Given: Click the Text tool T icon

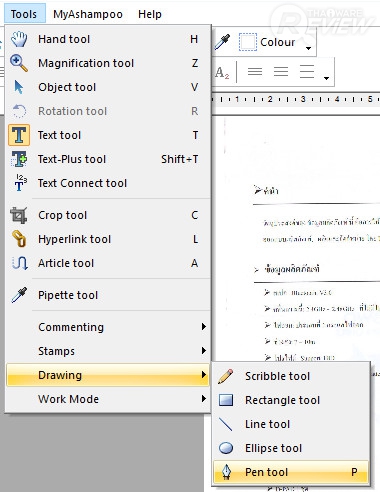Looking at the screenshot, I should pos(19,135).
